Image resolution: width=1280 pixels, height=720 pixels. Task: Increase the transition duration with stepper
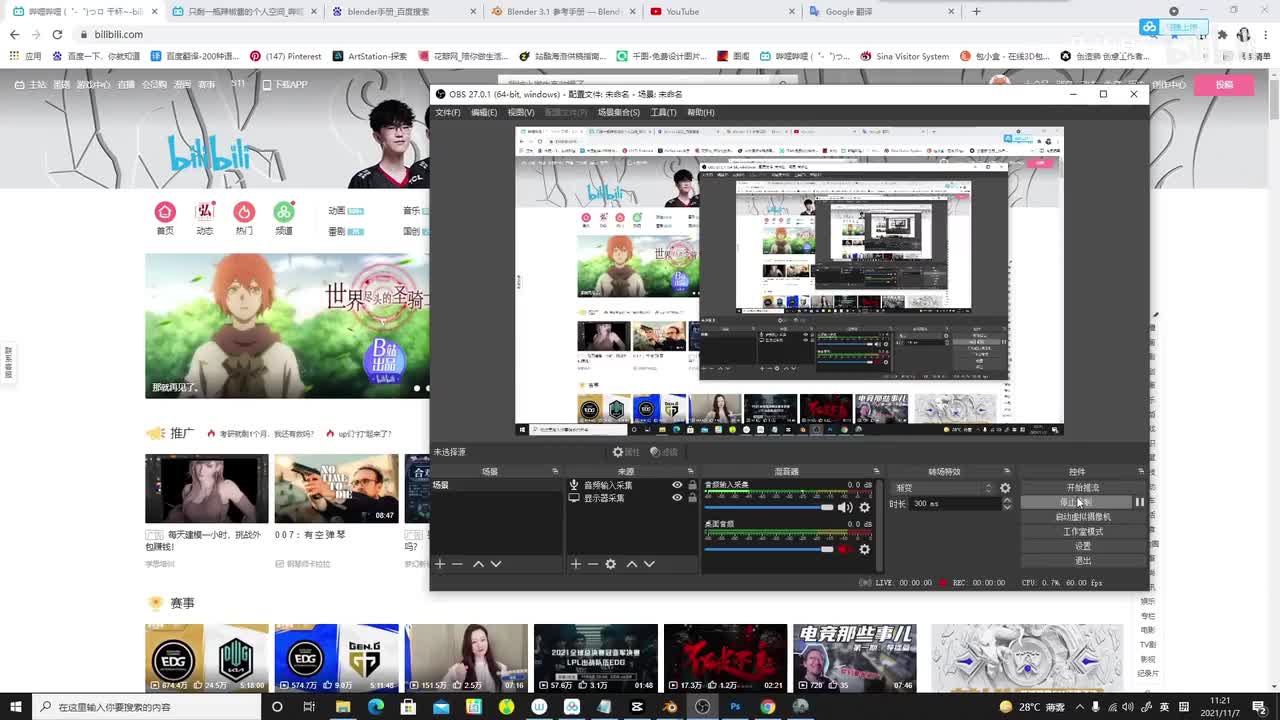[1007, 501]
